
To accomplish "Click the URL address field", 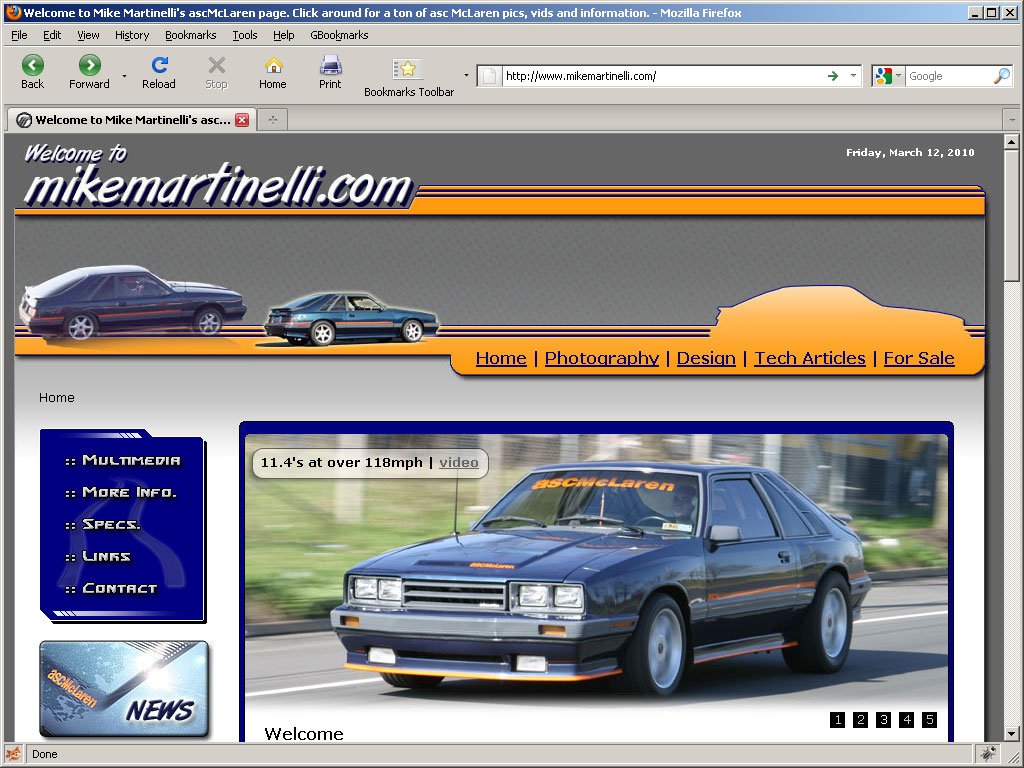I will (x=663, y=76).
